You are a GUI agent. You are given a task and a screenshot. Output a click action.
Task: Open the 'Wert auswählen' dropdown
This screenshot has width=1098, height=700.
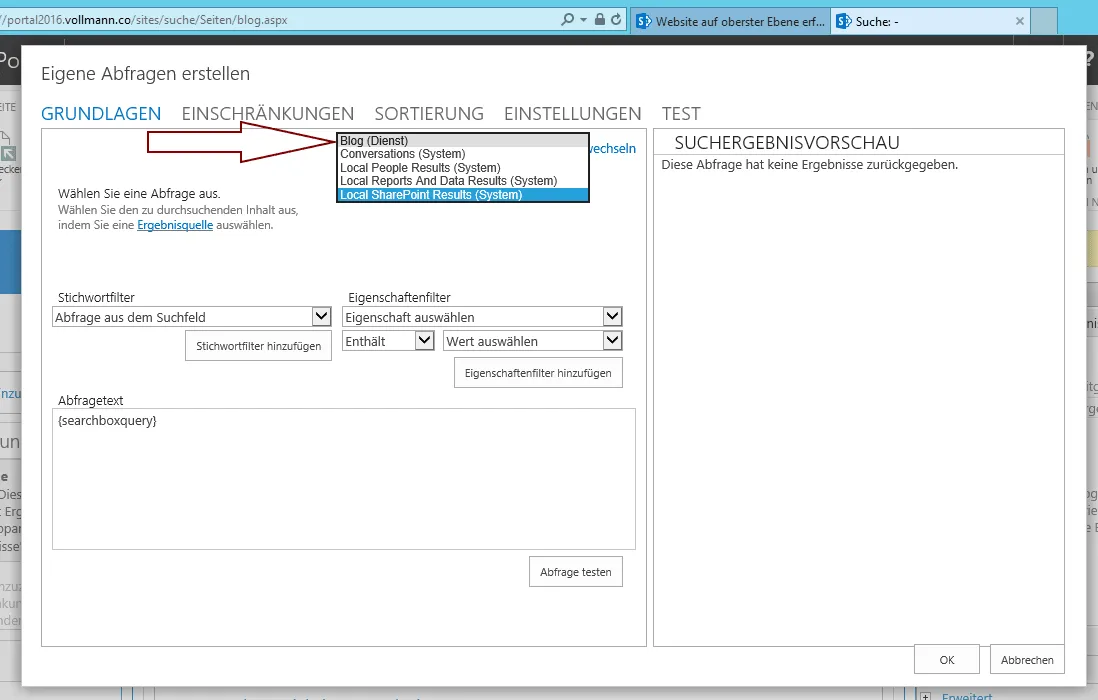pyautogui.click(x=533, y=341)
